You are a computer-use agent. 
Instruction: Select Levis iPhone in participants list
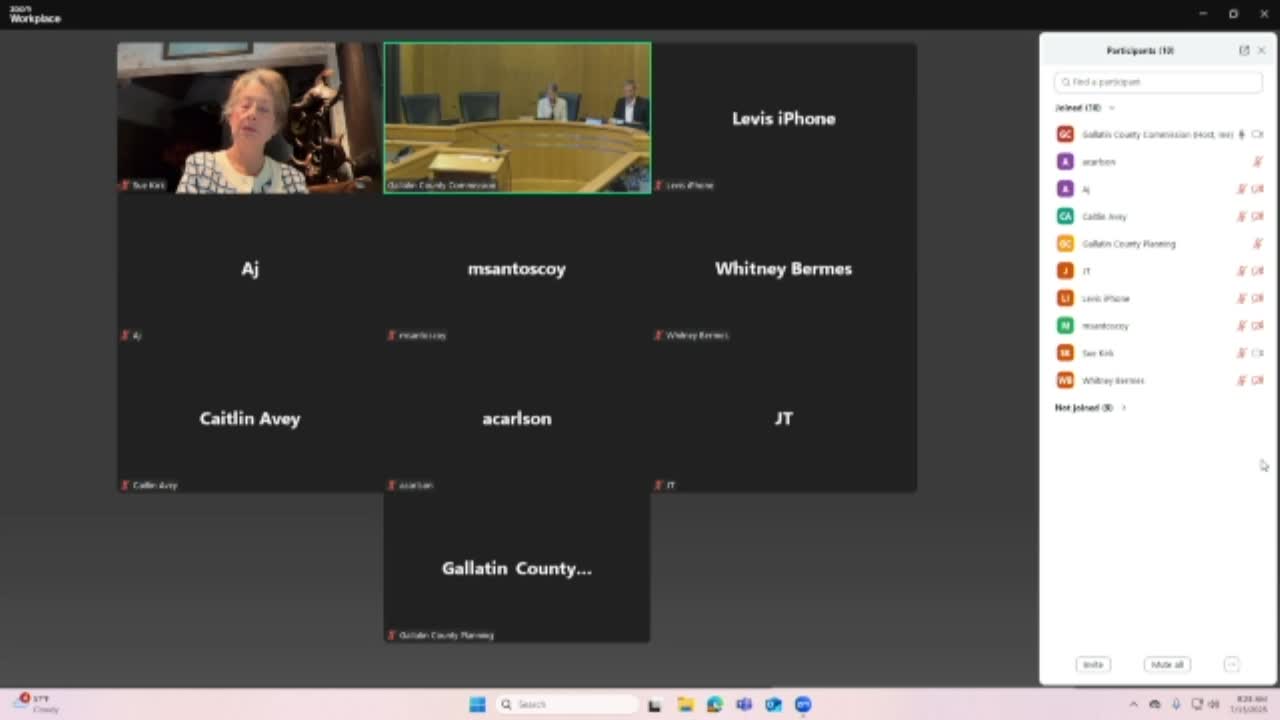1105,298
